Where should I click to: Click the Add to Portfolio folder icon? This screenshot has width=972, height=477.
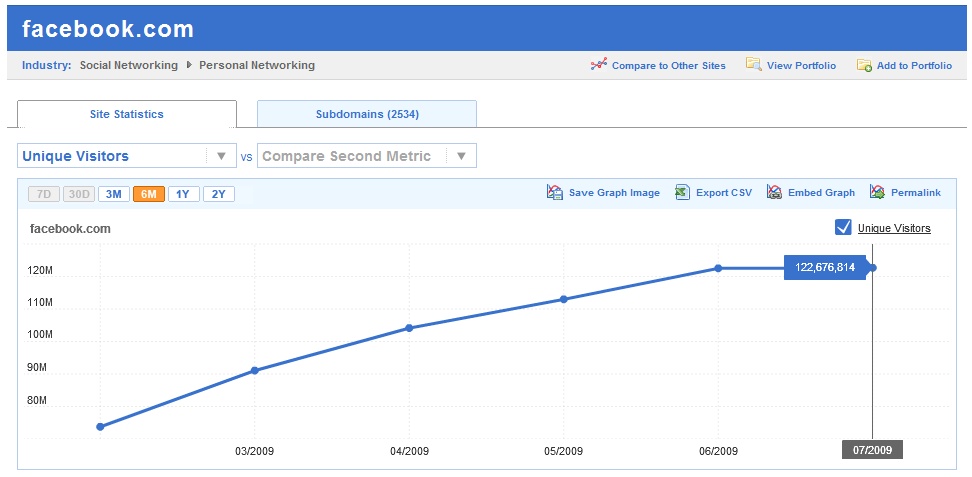click(865, 65)
